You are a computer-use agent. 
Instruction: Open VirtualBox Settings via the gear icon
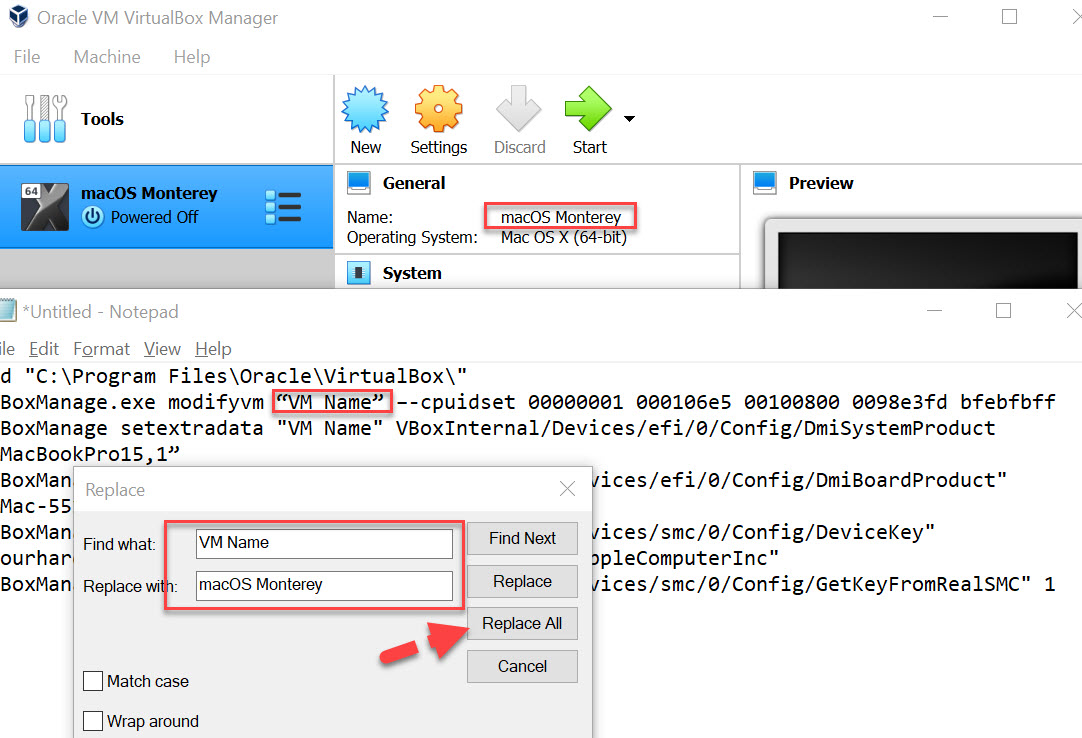(438, 110)
